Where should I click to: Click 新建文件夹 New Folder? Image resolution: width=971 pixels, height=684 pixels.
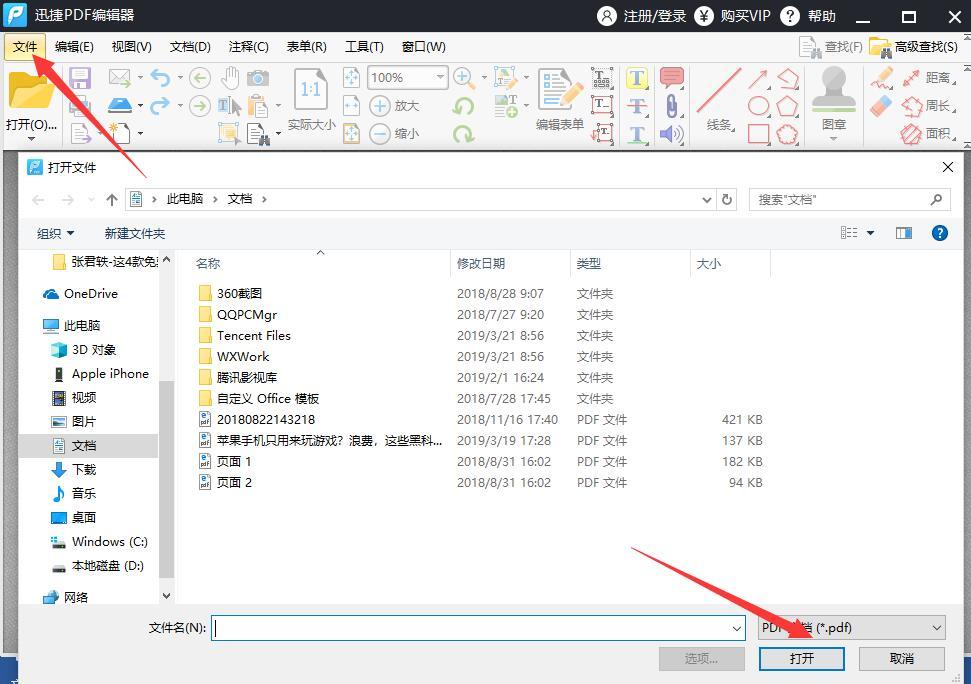click(x=134, y=233)
